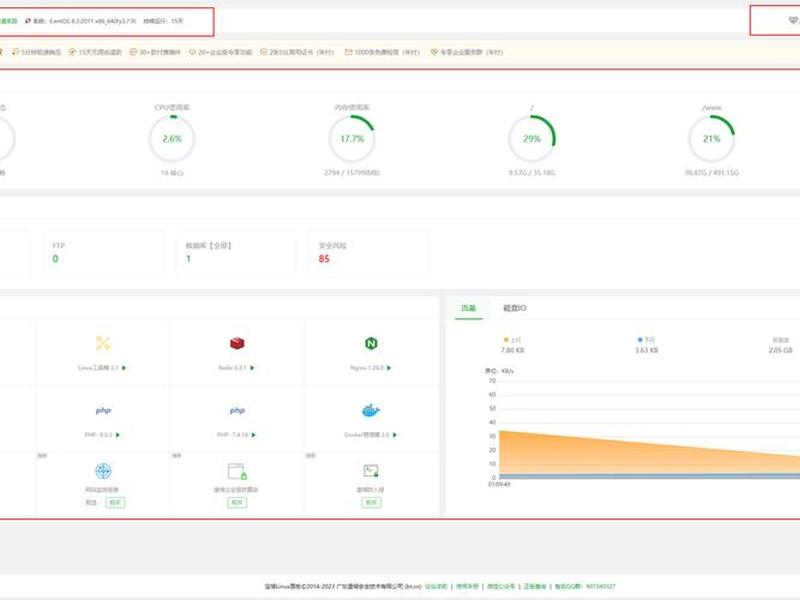This screenshot has width=800, height=600.
Task: Click the 20+ enterprise features icon in banner
Action: [192, 52]
